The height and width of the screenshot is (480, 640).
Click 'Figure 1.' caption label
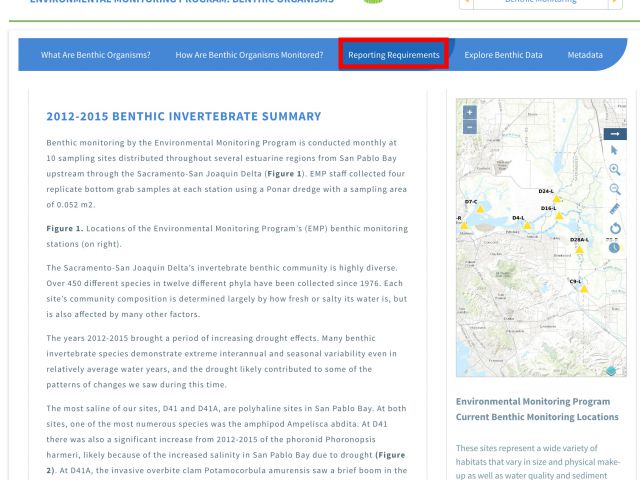point(64,228)
